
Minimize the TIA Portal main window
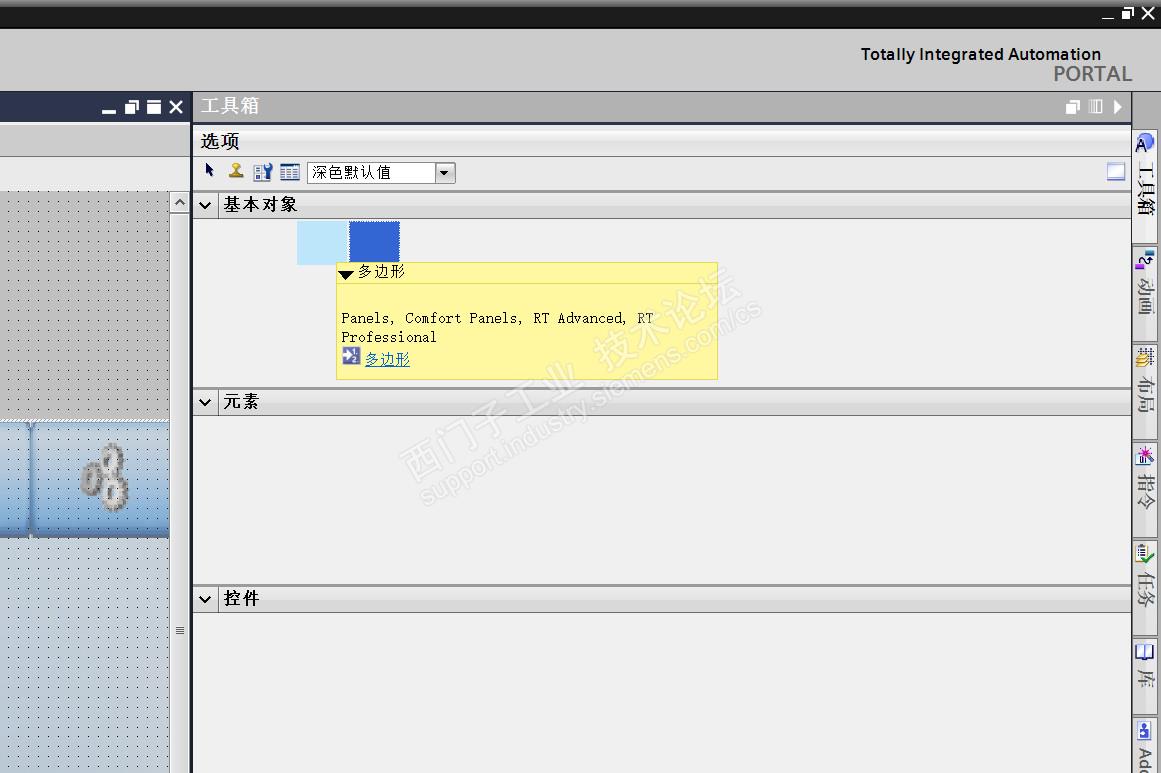click(x=1108, y=15)
